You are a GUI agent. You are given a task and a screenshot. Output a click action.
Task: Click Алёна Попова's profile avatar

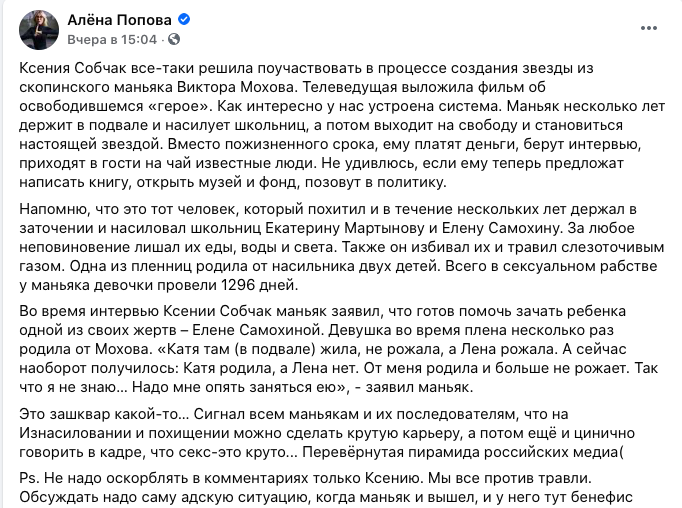click(x=36, y=29)
